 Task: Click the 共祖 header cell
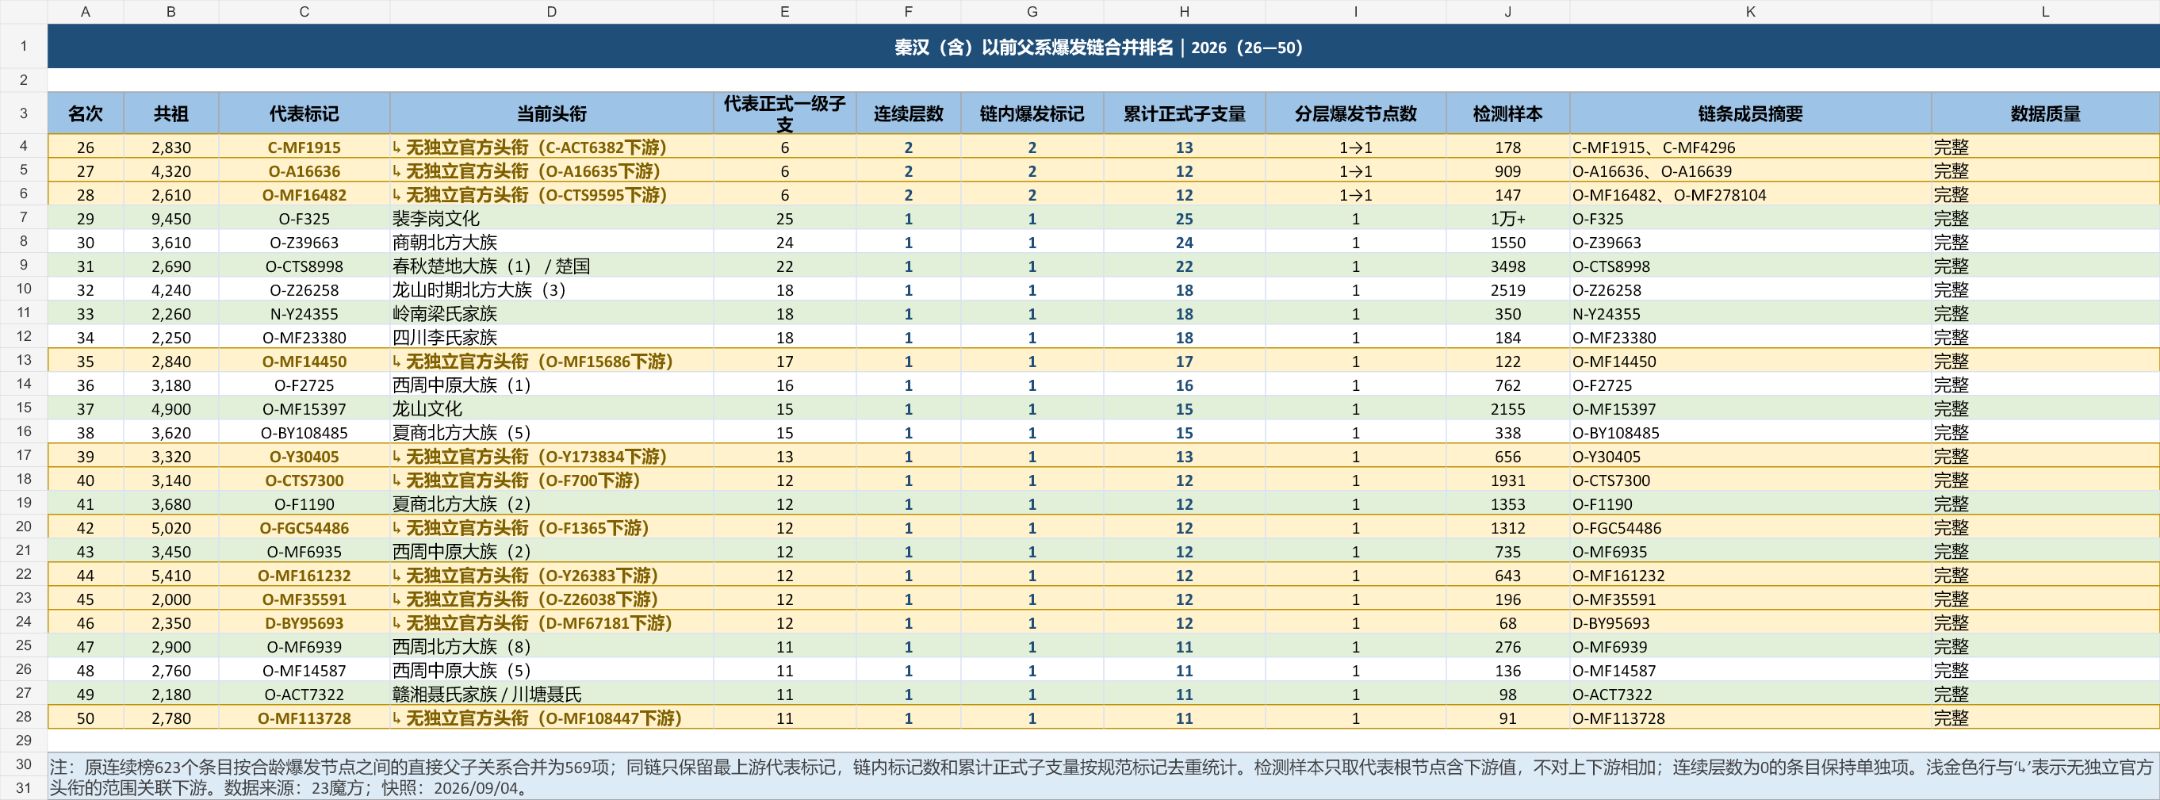click(x=171, y=113)
